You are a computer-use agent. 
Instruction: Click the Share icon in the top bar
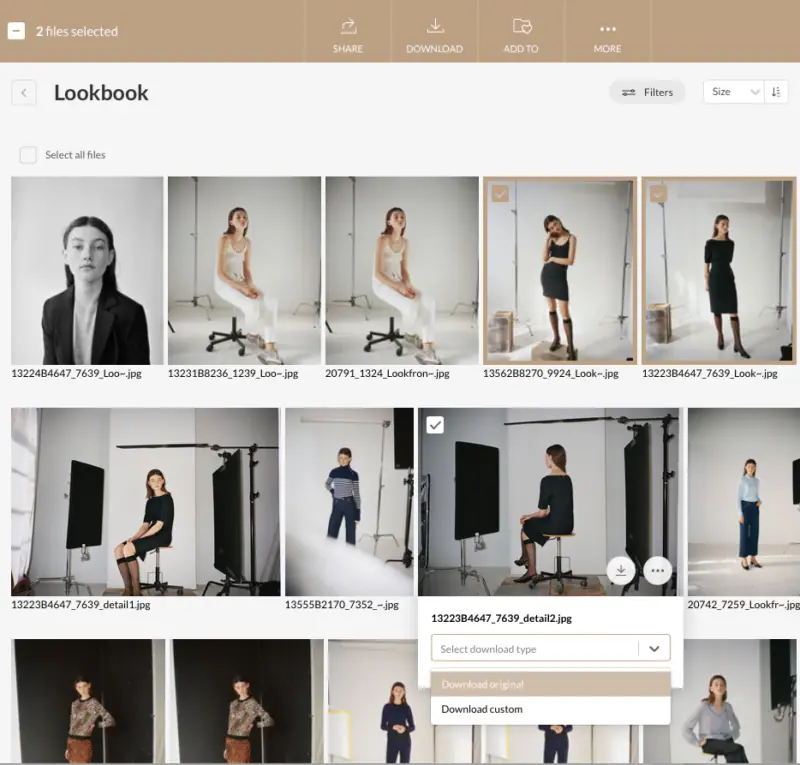[348, 27]
